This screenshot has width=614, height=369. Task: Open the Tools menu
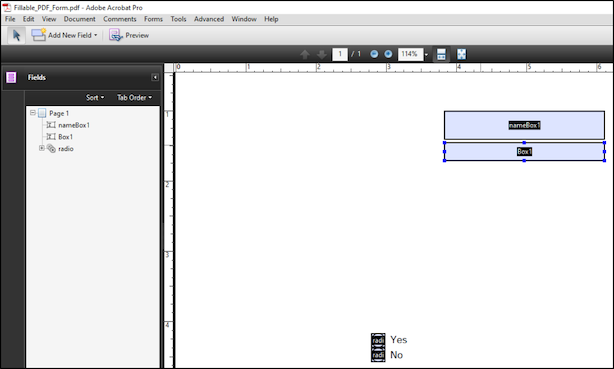(178, 19)
